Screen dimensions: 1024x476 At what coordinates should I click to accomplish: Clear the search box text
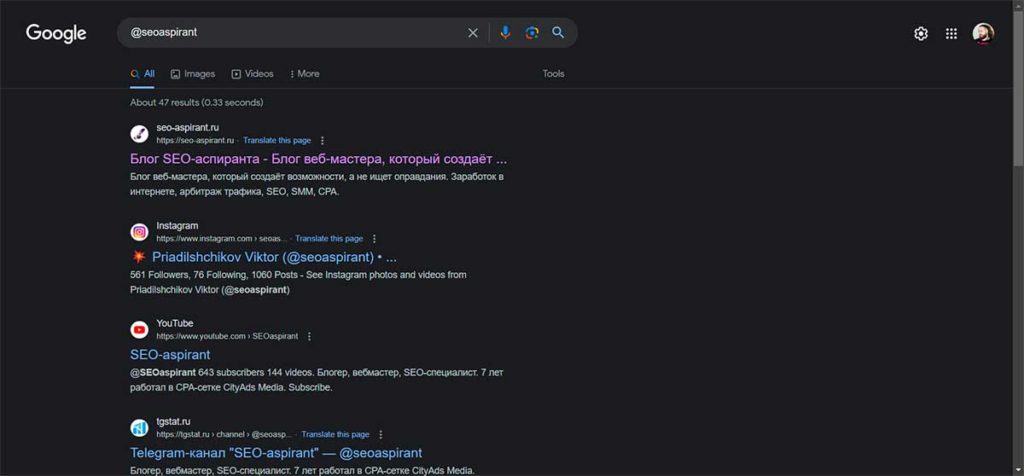click(x=473, y=33)
